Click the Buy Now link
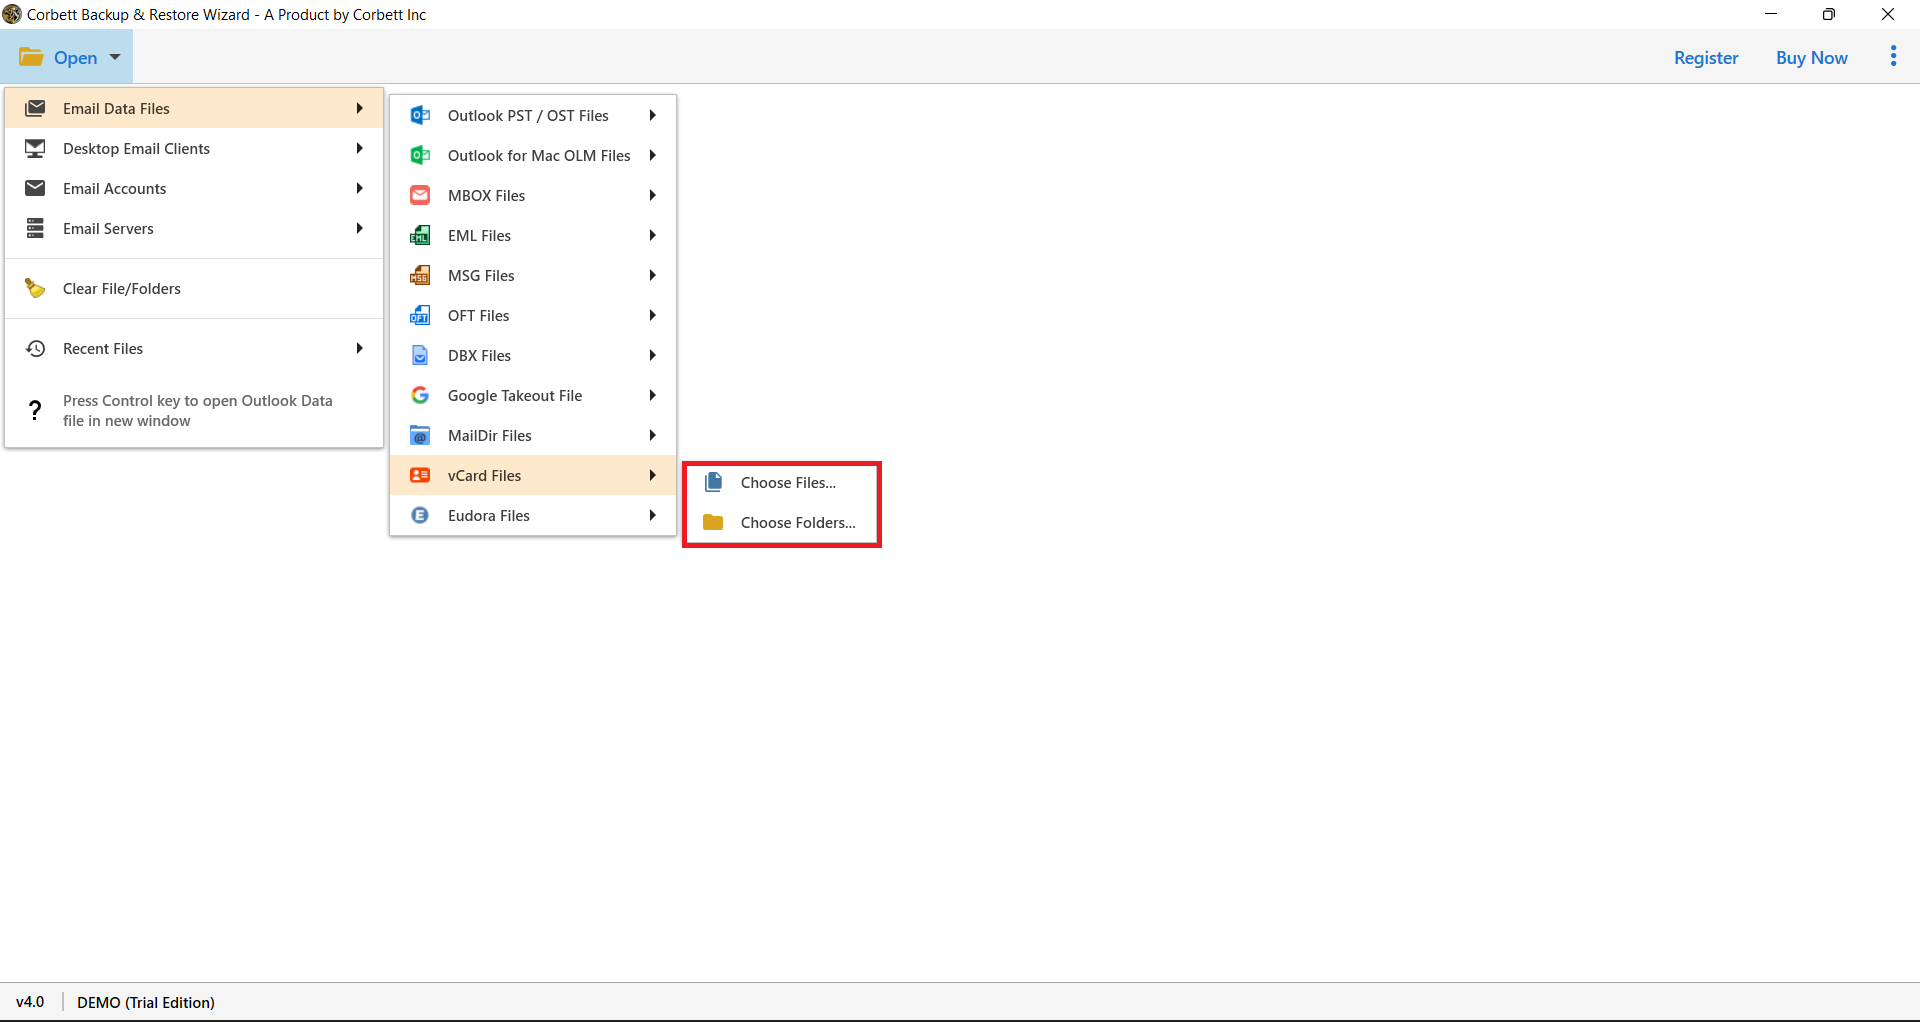 click(1811, 57)
